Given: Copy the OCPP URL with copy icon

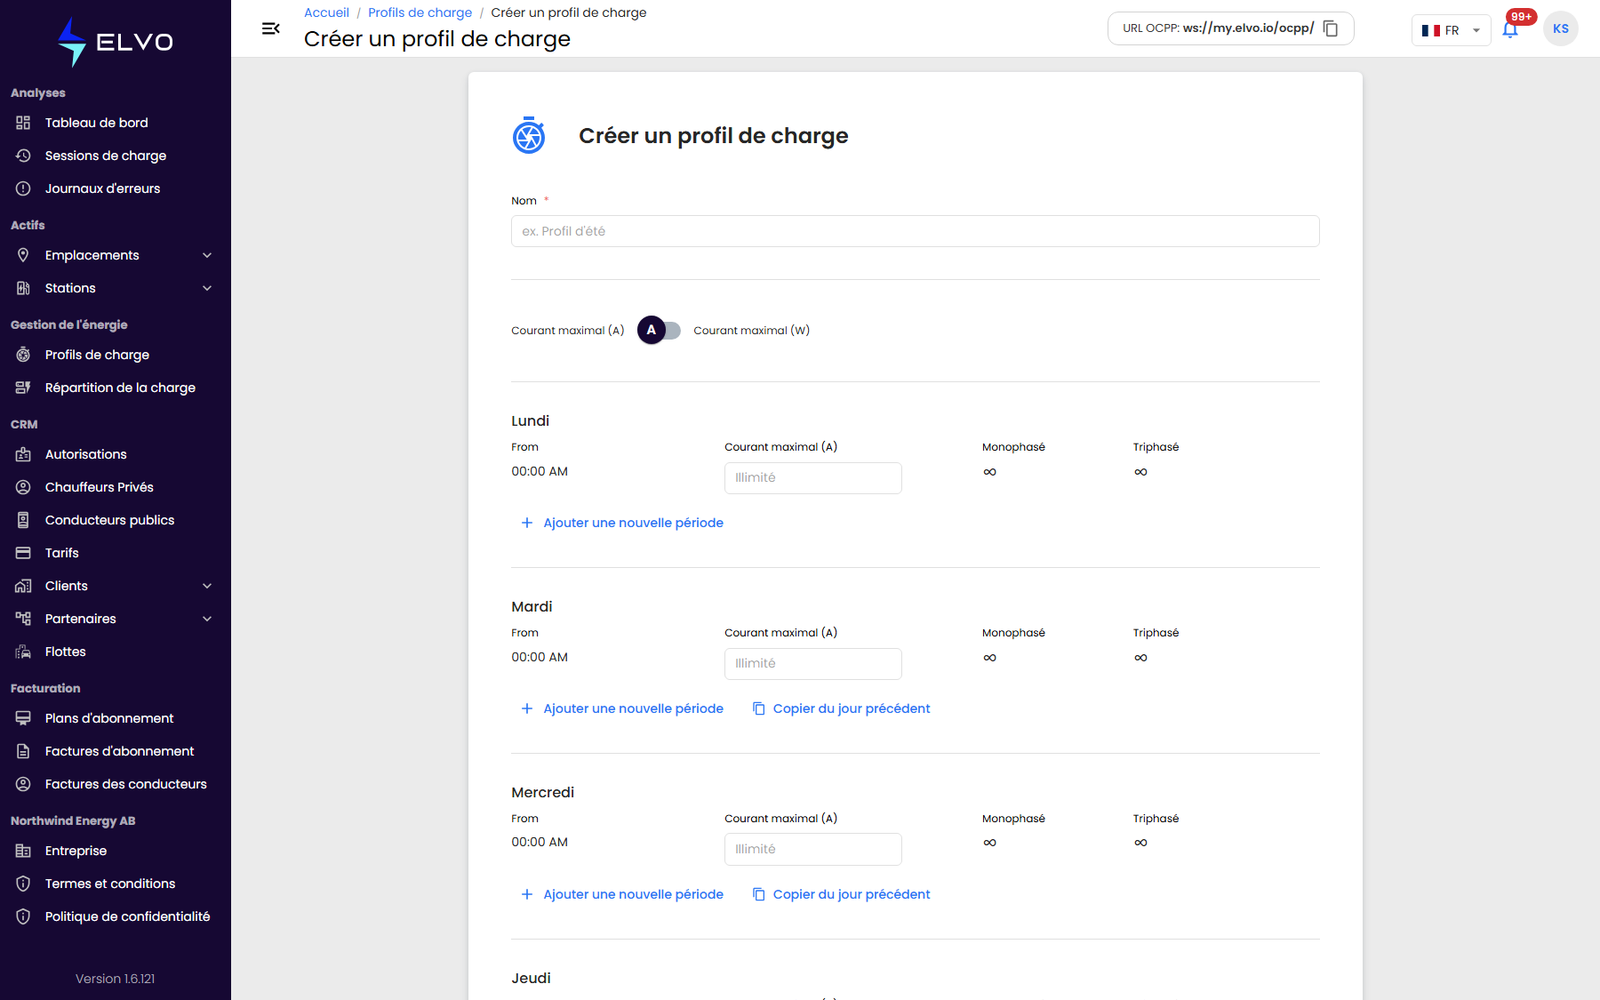Looking at the screenshot, I should (1330, 29).
